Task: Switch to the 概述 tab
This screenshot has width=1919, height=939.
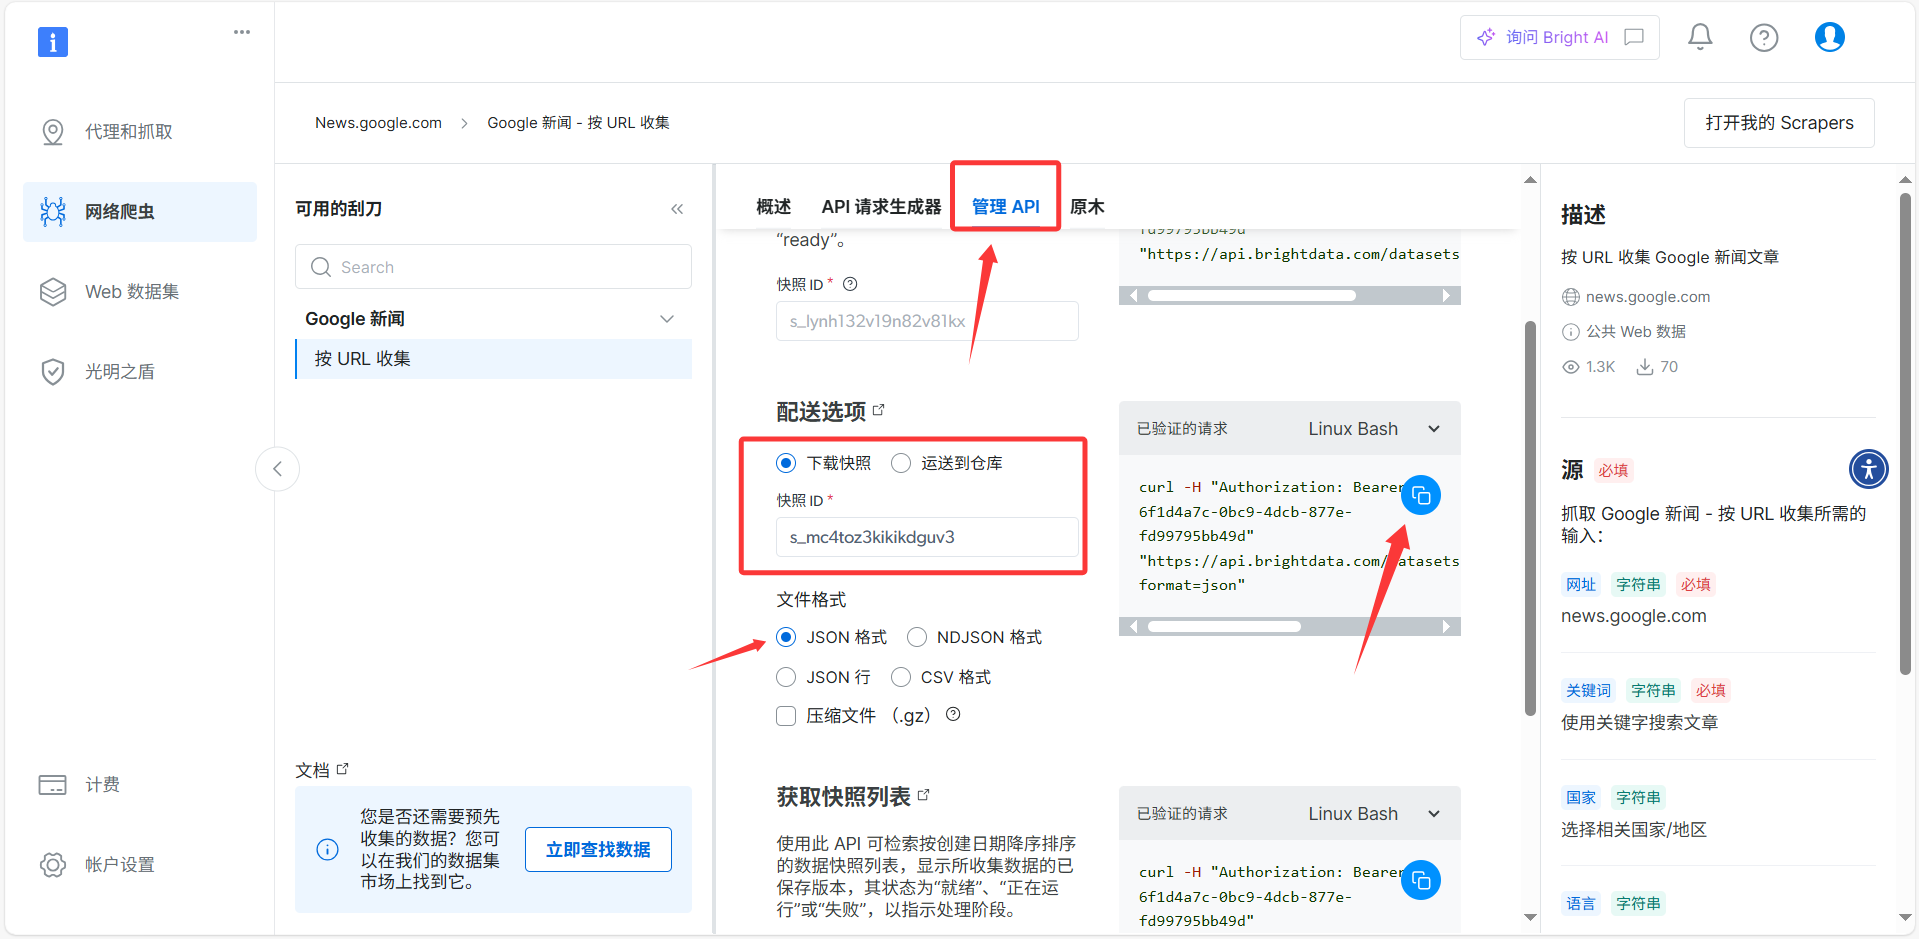Action: pyautogui.click(x=774, y=207)
